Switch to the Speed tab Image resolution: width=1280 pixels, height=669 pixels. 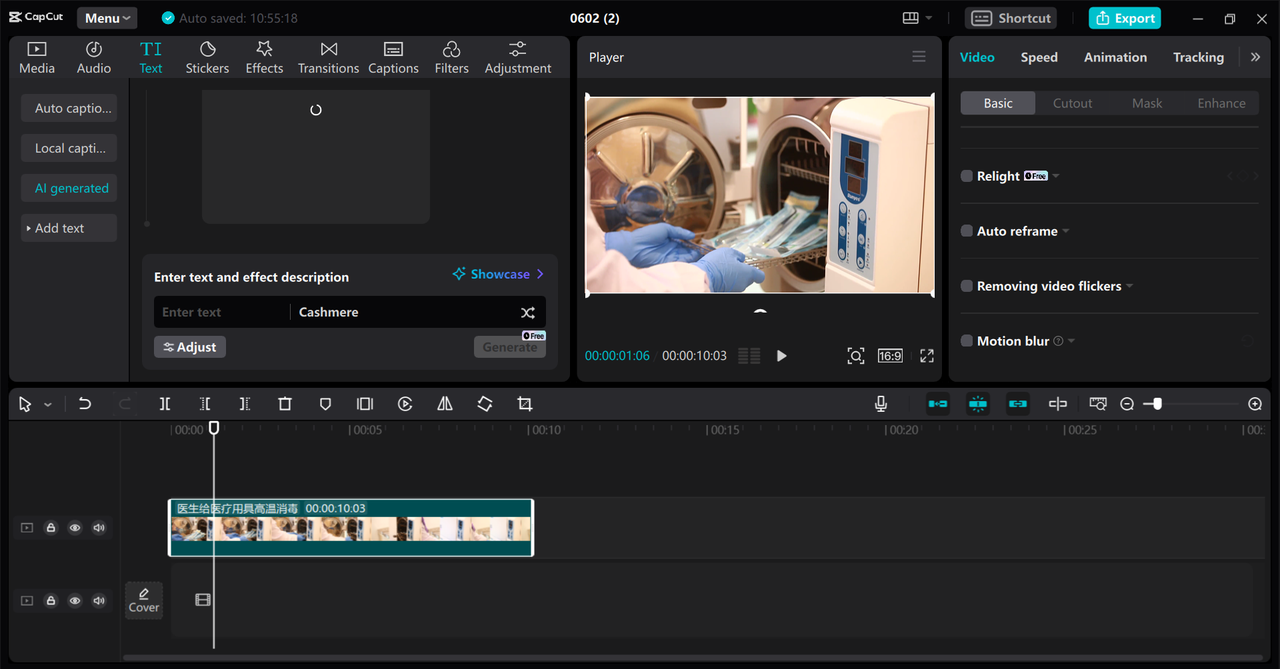(1039, 57)
